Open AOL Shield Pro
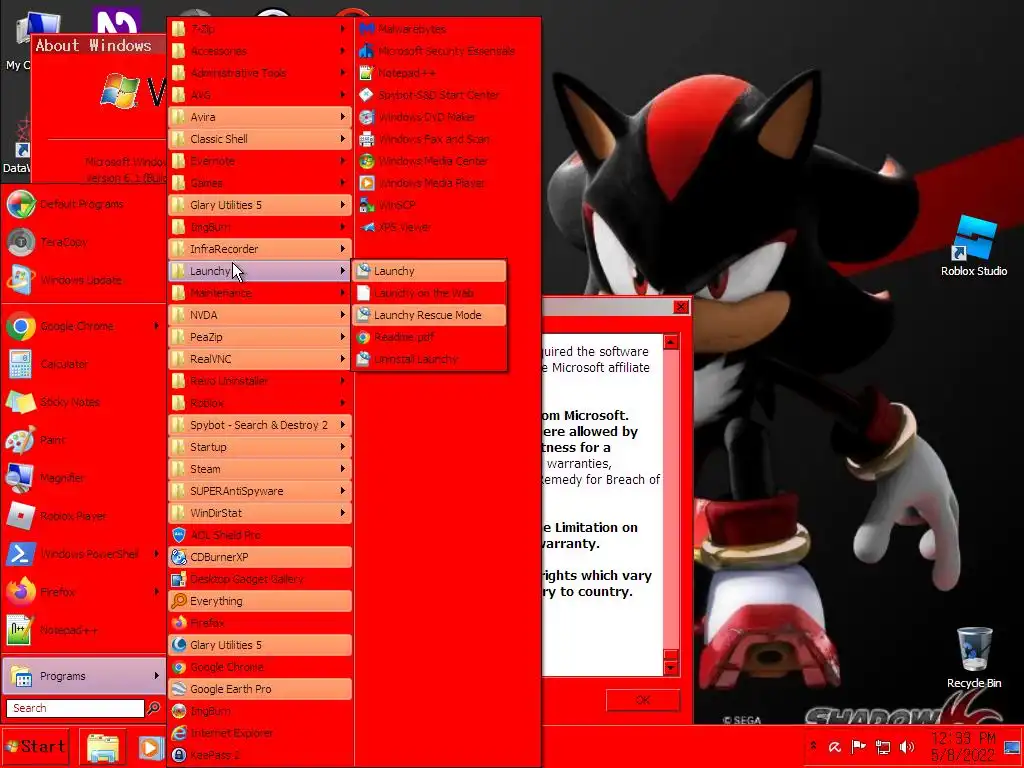The height and width of the screenshot is (768, 1024). pyautogui.click(x=260, y=535)
